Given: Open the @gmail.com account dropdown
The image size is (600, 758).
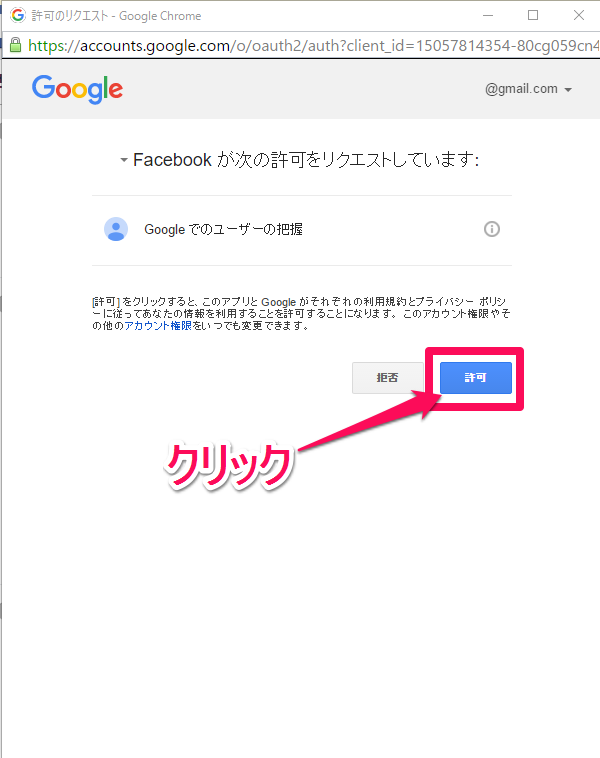Looking at the screenshot, I should pyautogui.click(x=528, y=89).
